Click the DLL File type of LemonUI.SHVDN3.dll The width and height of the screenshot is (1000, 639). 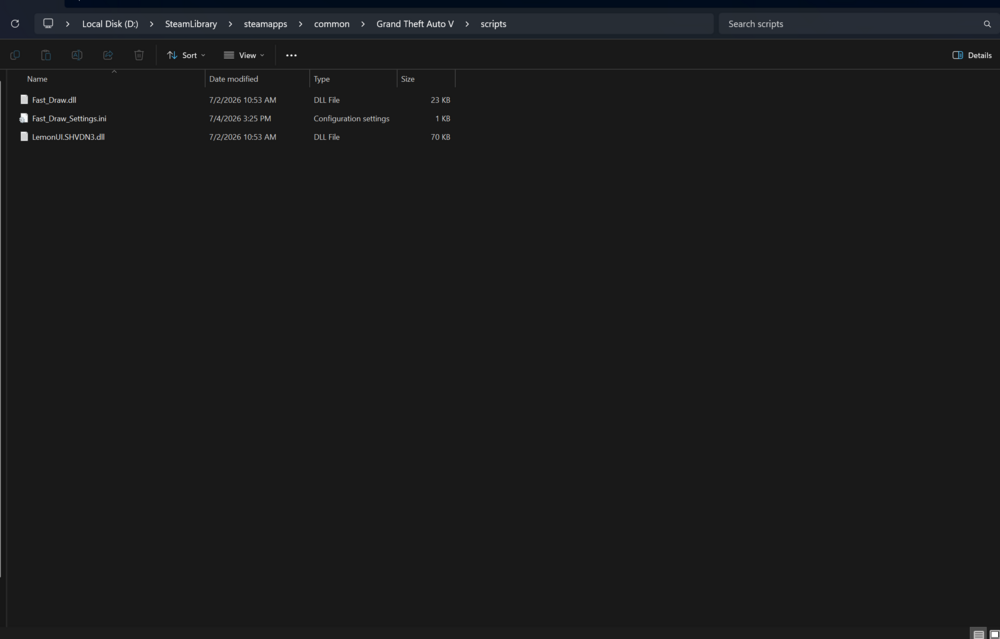(x=327, y=137)
